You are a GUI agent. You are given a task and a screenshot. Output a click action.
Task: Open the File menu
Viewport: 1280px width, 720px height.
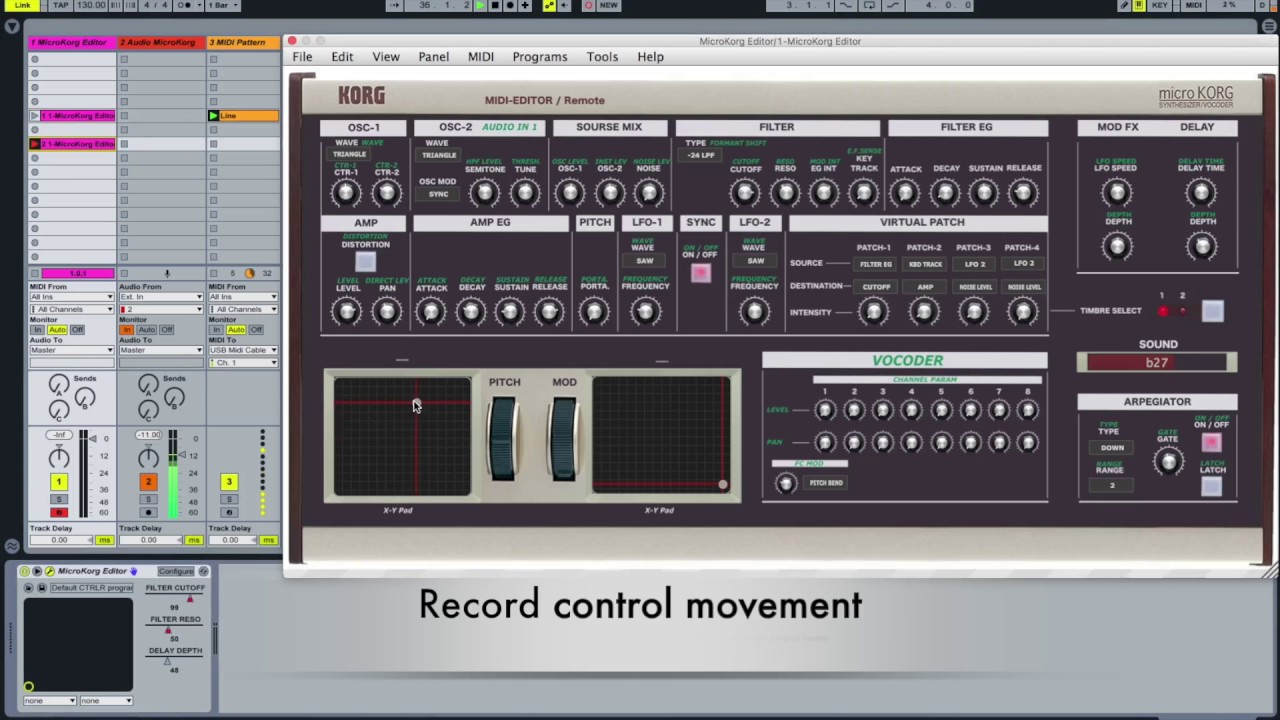(x=302, y=57)
